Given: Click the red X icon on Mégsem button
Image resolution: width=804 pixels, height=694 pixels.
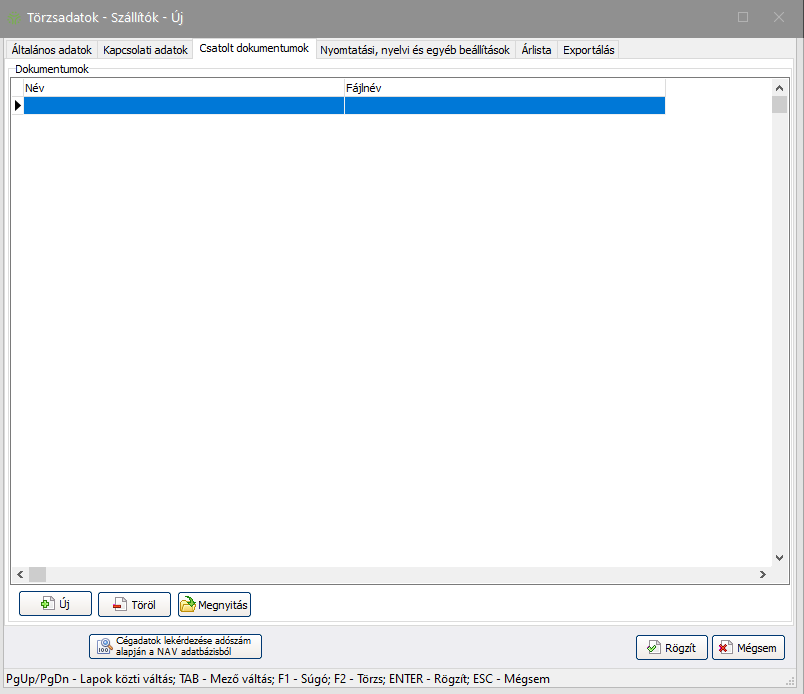Looking at the screenshot, I should [x=724, y=648].
